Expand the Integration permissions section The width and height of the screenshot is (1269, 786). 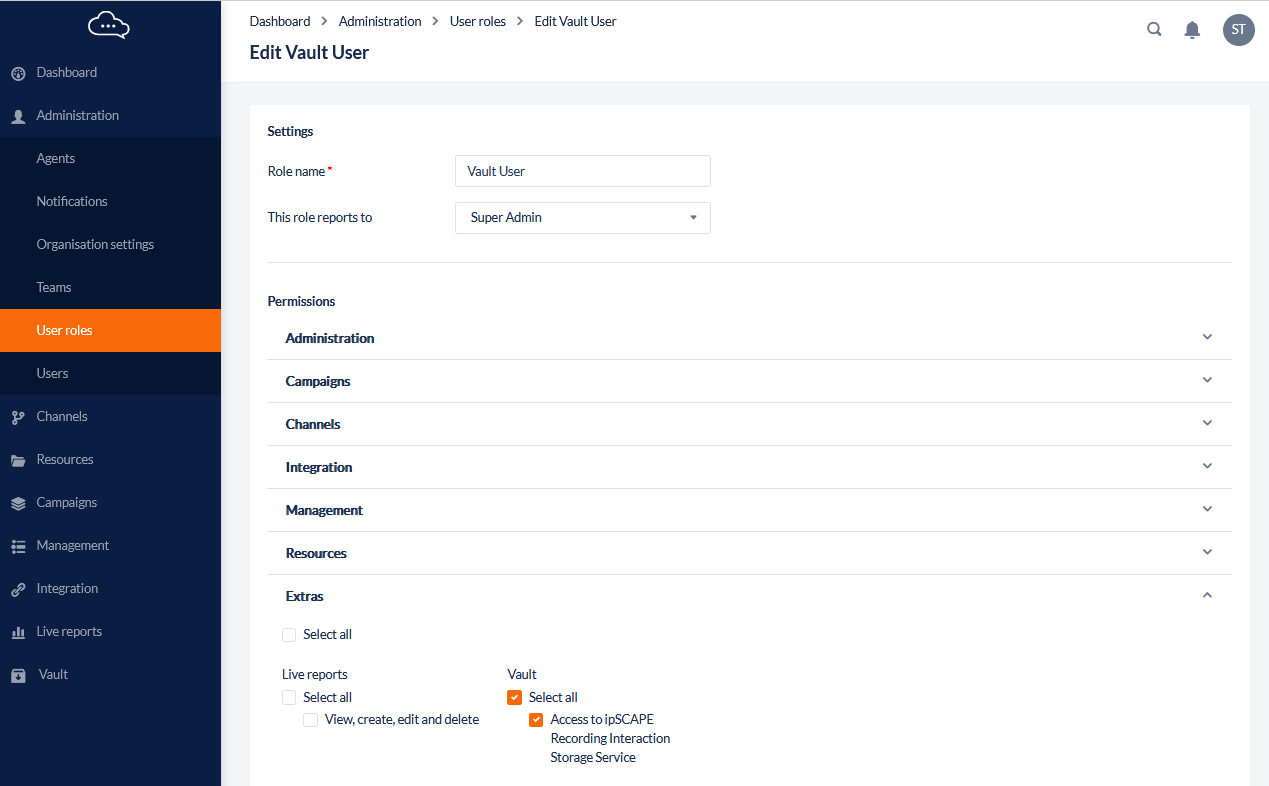pyautogui.click(x=1207, y=466)
